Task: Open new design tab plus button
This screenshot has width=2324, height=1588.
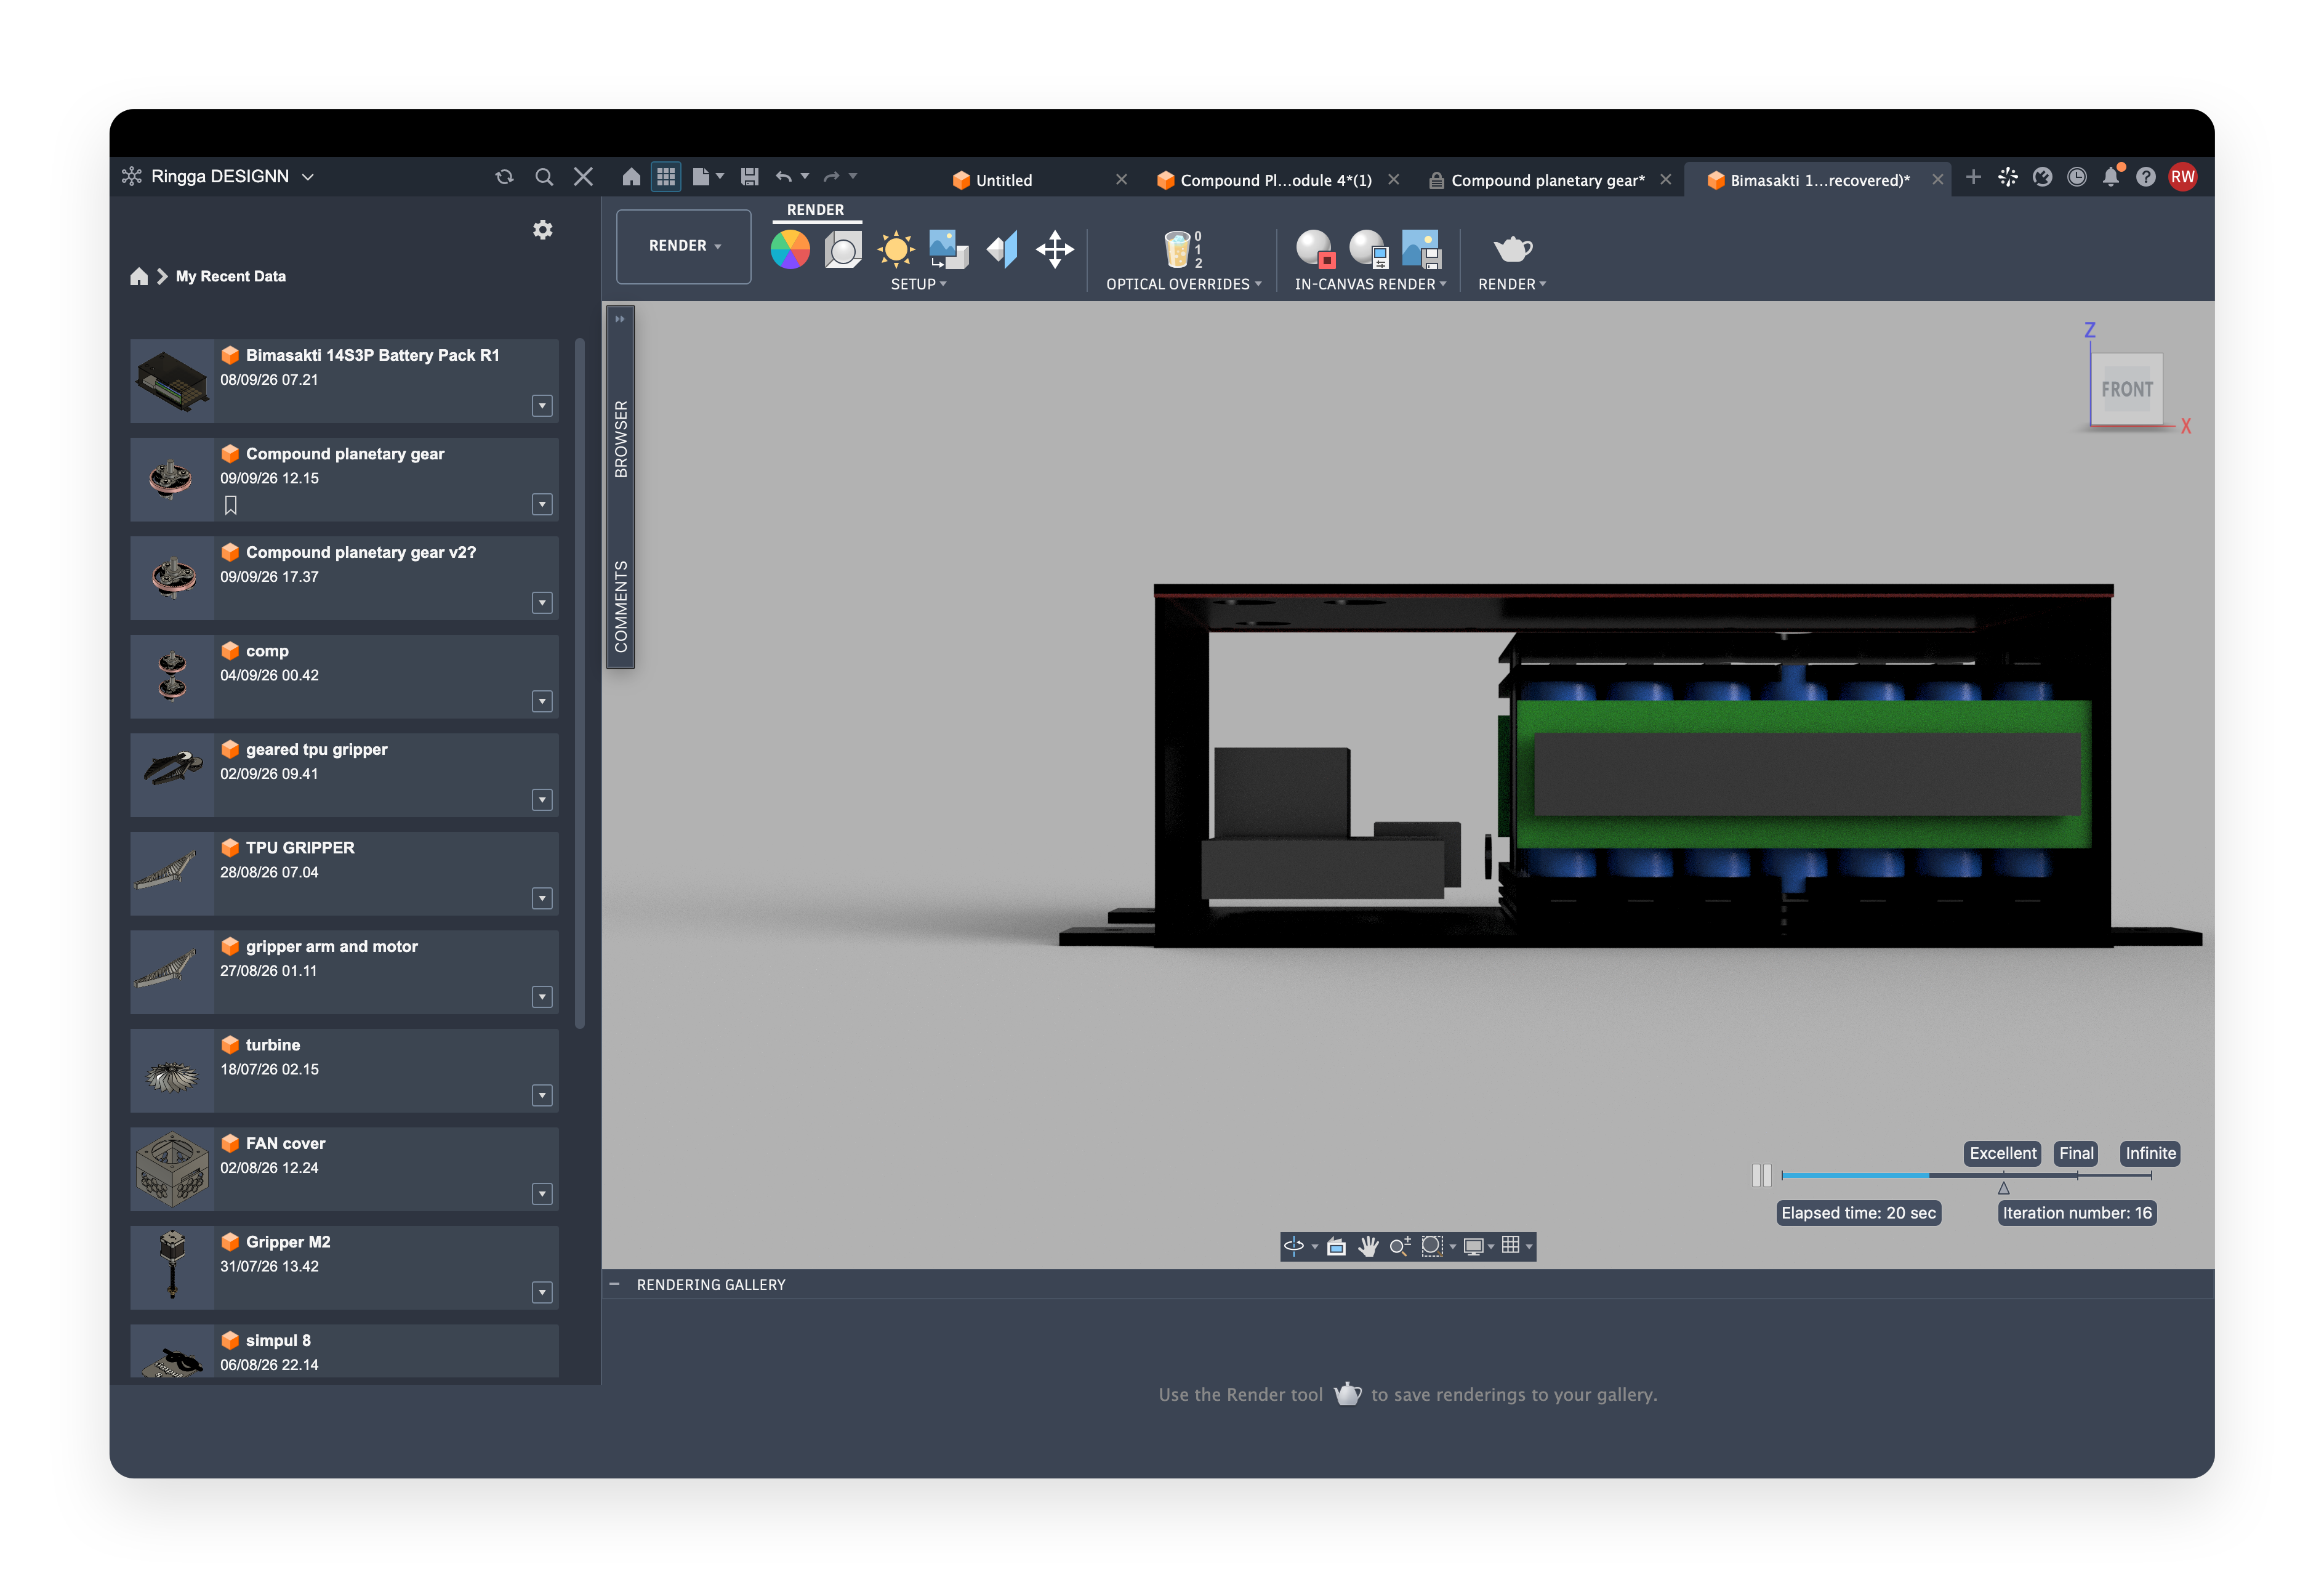Action: [1973, 177]
